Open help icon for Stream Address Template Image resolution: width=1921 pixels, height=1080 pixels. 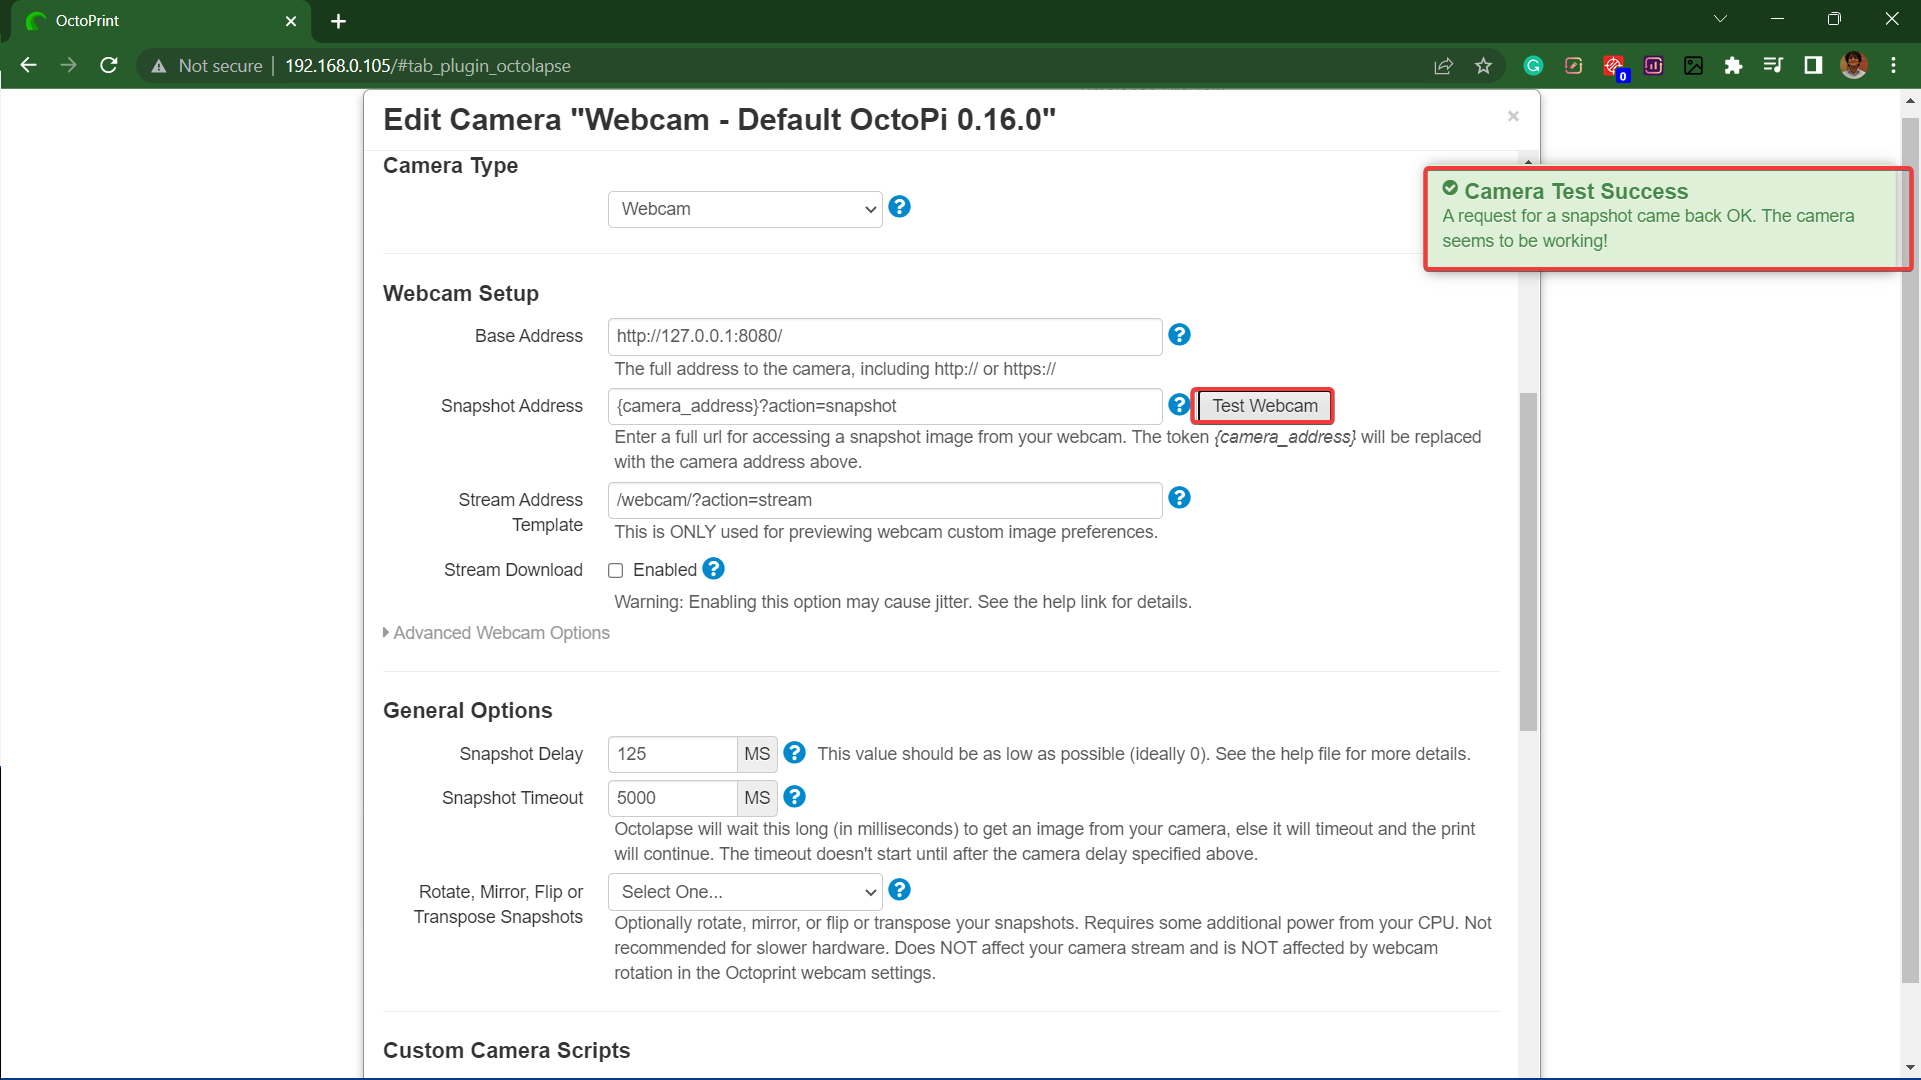1179,498
